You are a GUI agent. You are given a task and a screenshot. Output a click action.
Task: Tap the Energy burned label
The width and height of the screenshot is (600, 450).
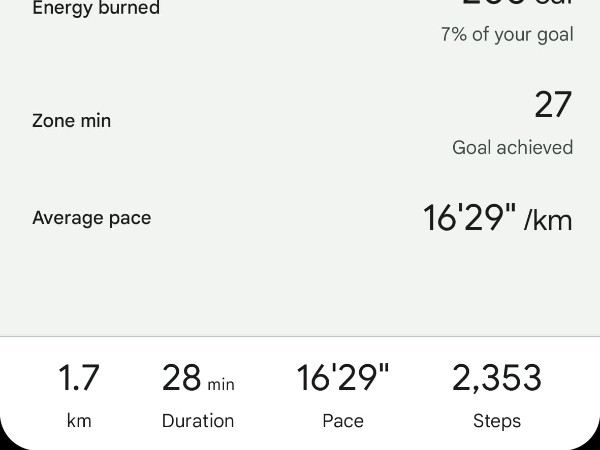pos(96,9)
